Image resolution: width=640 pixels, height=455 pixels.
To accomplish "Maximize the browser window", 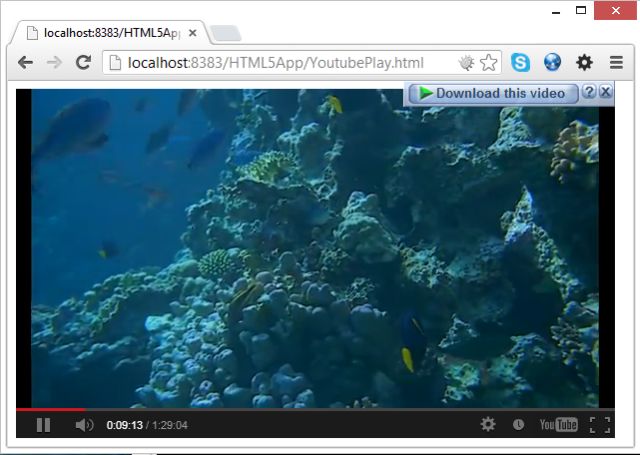I will 581,11.
